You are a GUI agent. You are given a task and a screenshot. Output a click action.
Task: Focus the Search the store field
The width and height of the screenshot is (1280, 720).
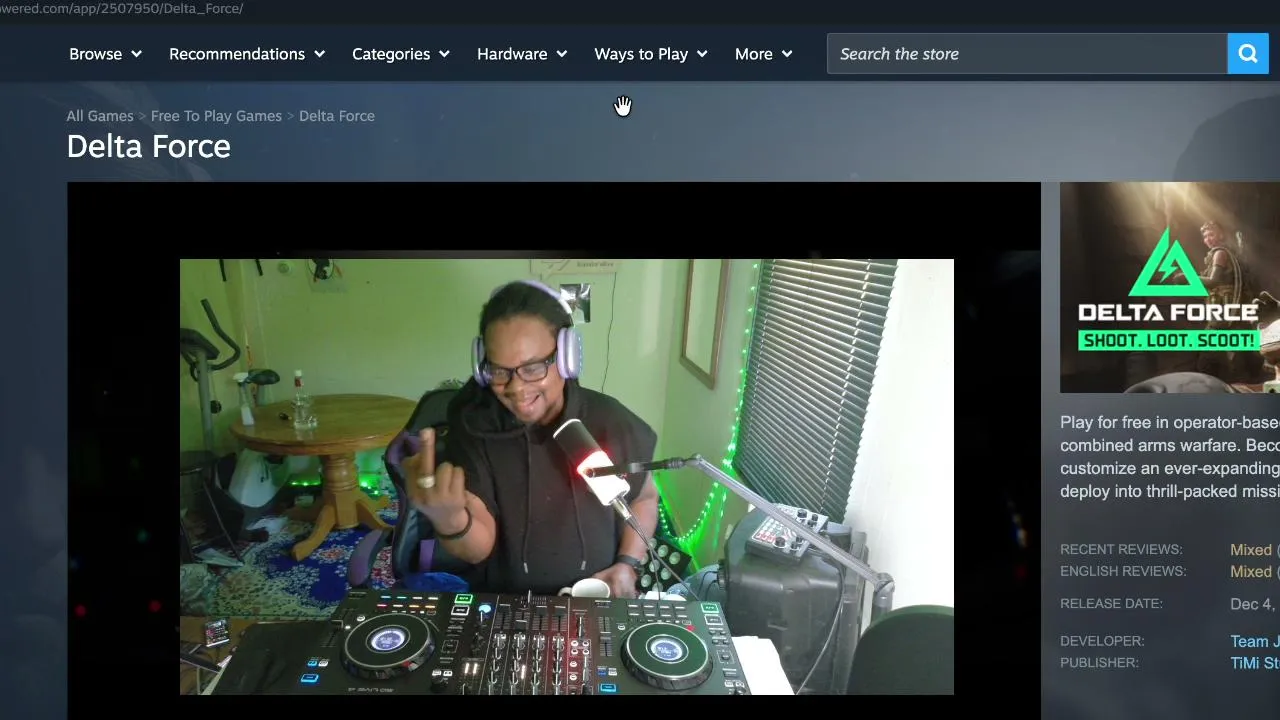click(x=1027, y=54)
